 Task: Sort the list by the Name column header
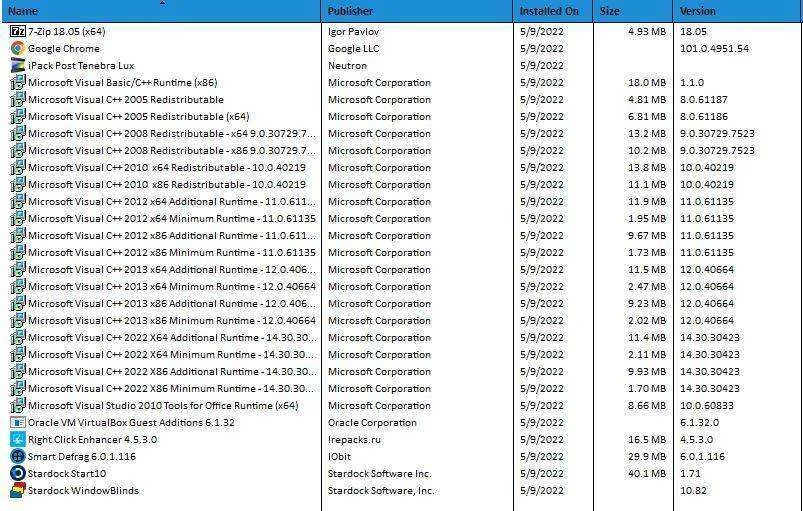click(x=162, y=11)
